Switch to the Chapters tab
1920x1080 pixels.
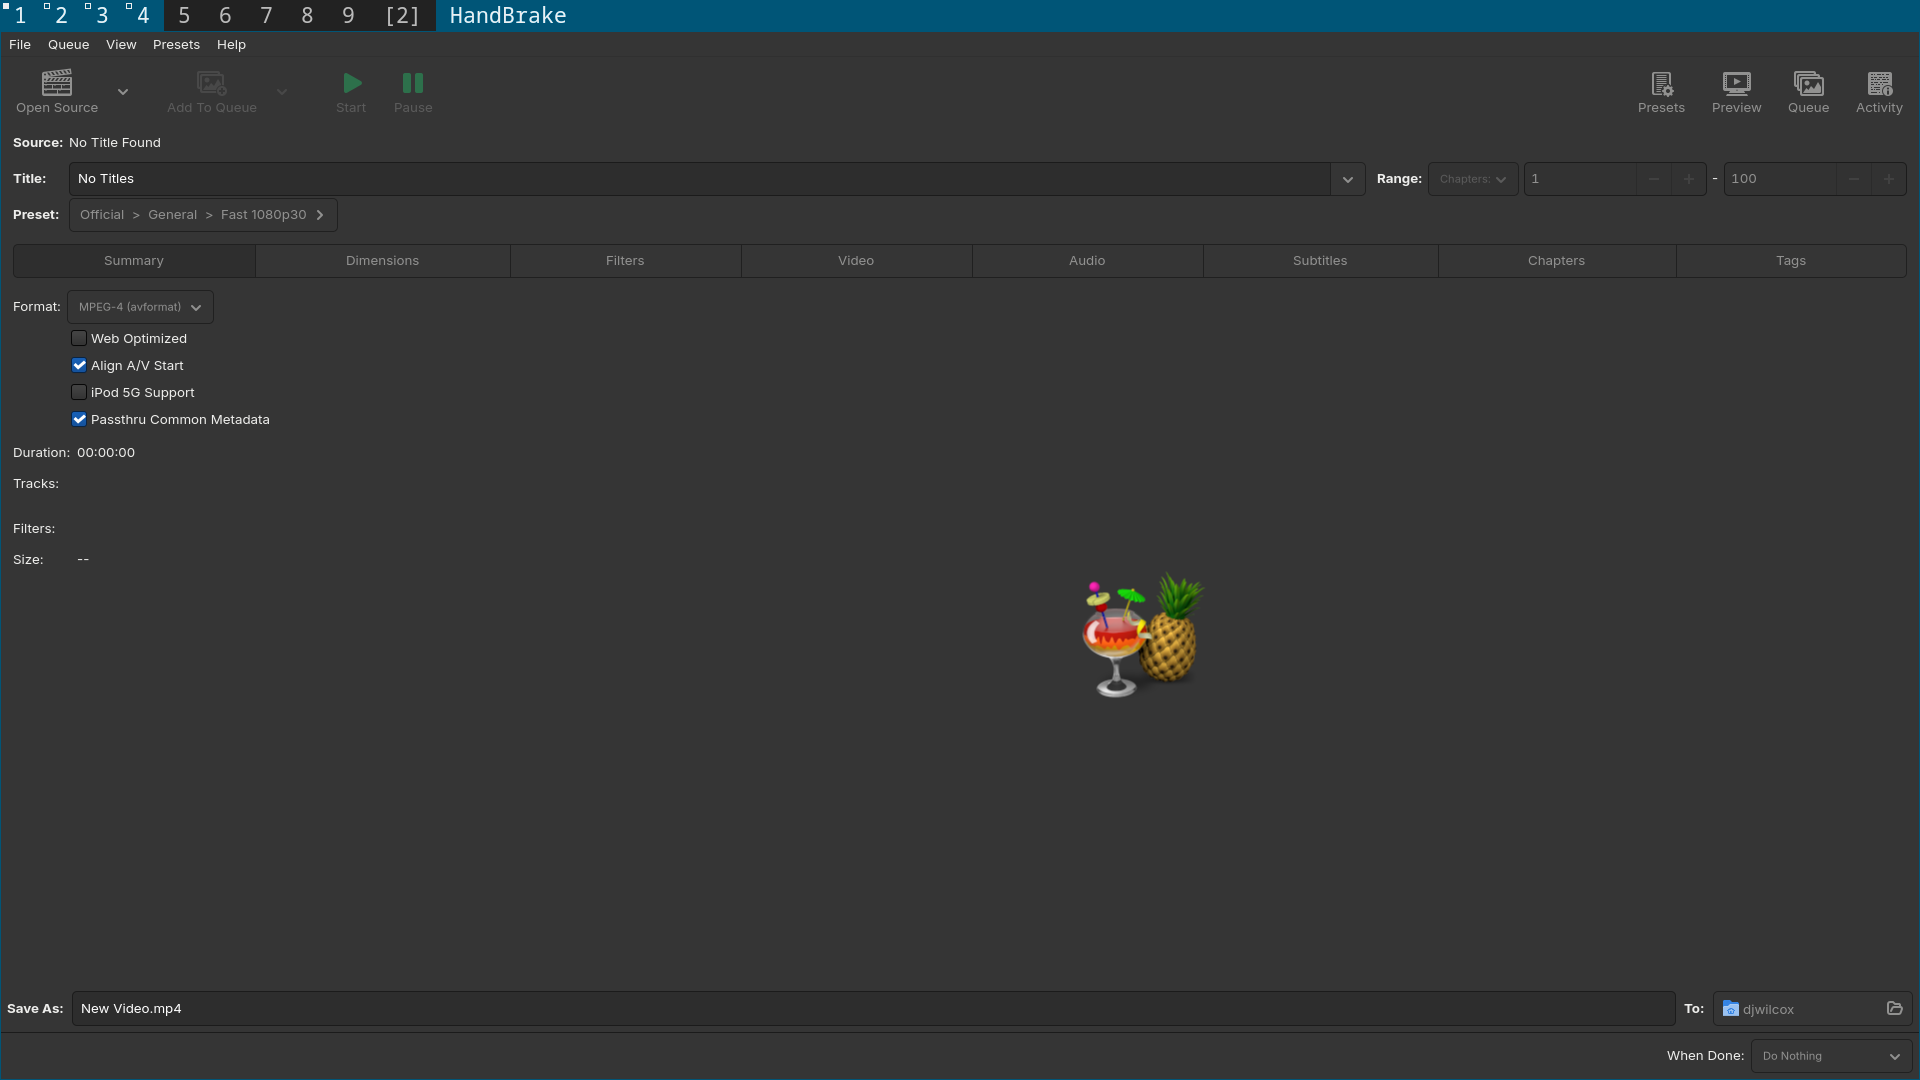pyautogui.click(x=1556, y=261)
